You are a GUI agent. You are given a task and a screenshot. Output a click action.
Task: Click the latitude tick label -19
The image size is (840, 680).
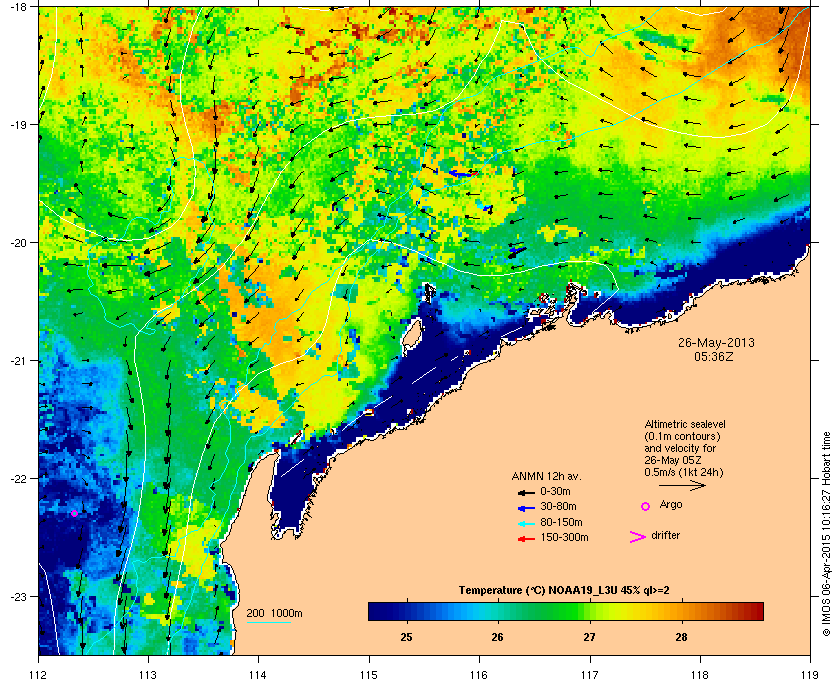19,125
